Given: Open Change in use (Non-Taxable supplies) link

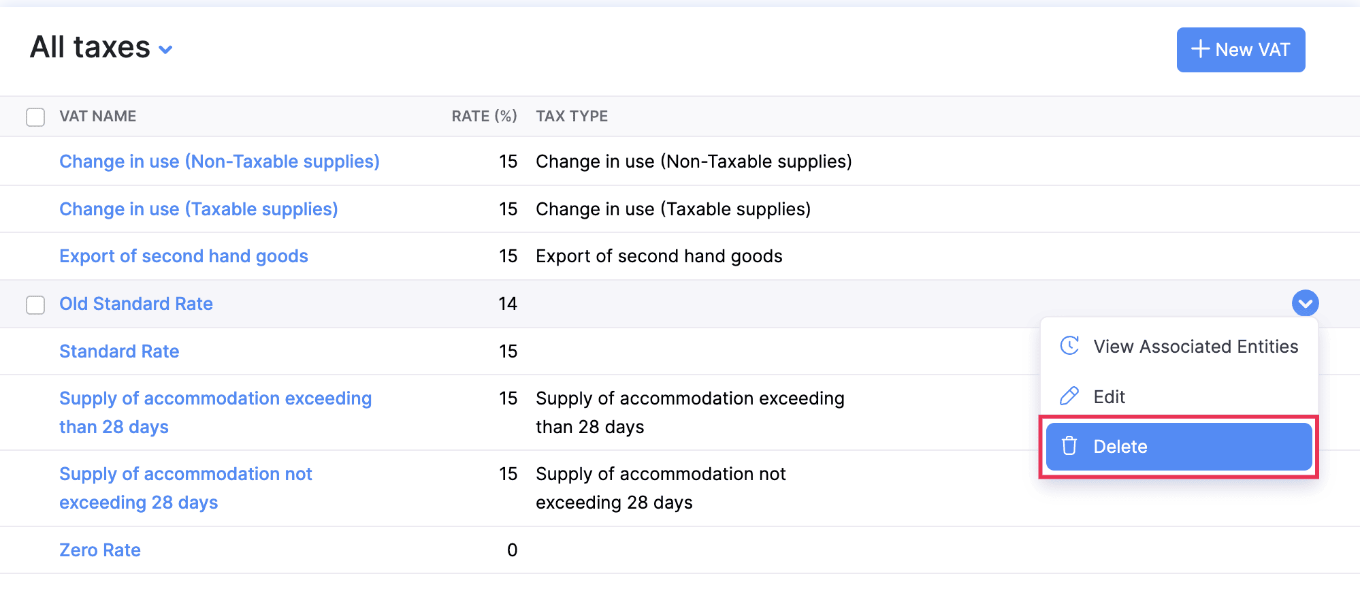Looking at the screenshot, I should (219, 161).
